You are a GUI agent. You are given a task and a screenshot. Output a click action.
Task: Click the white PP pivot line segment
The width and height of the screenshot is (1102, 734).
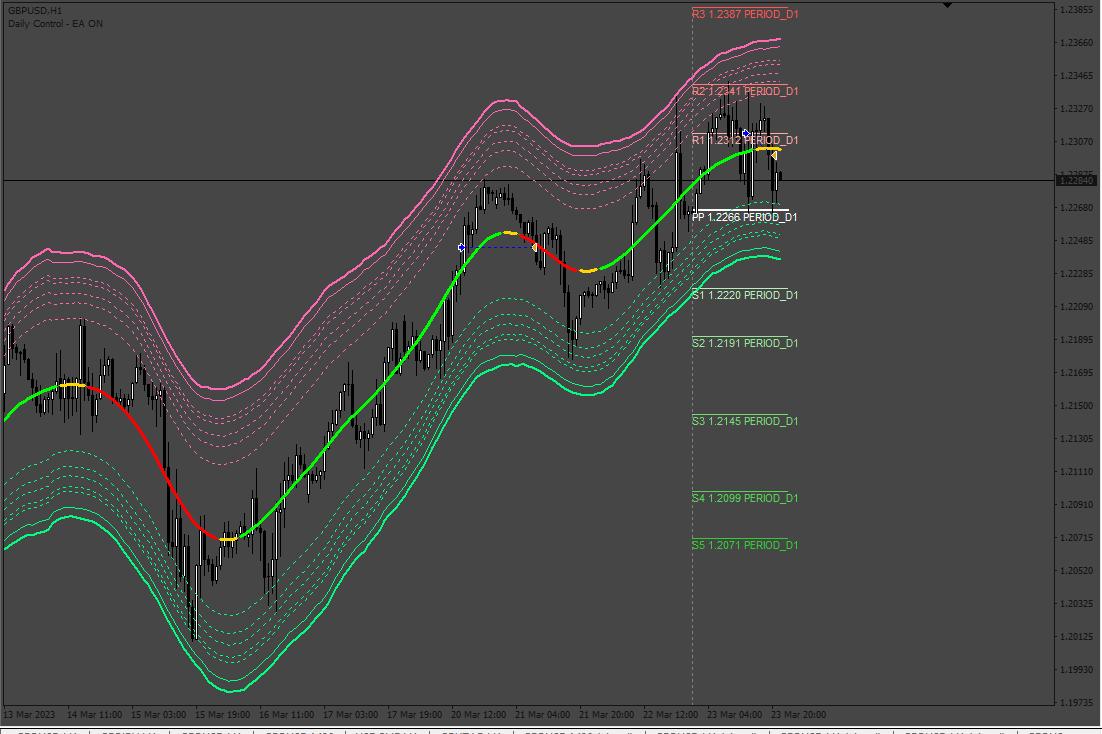pyautogui.click(x=740, y=210)
